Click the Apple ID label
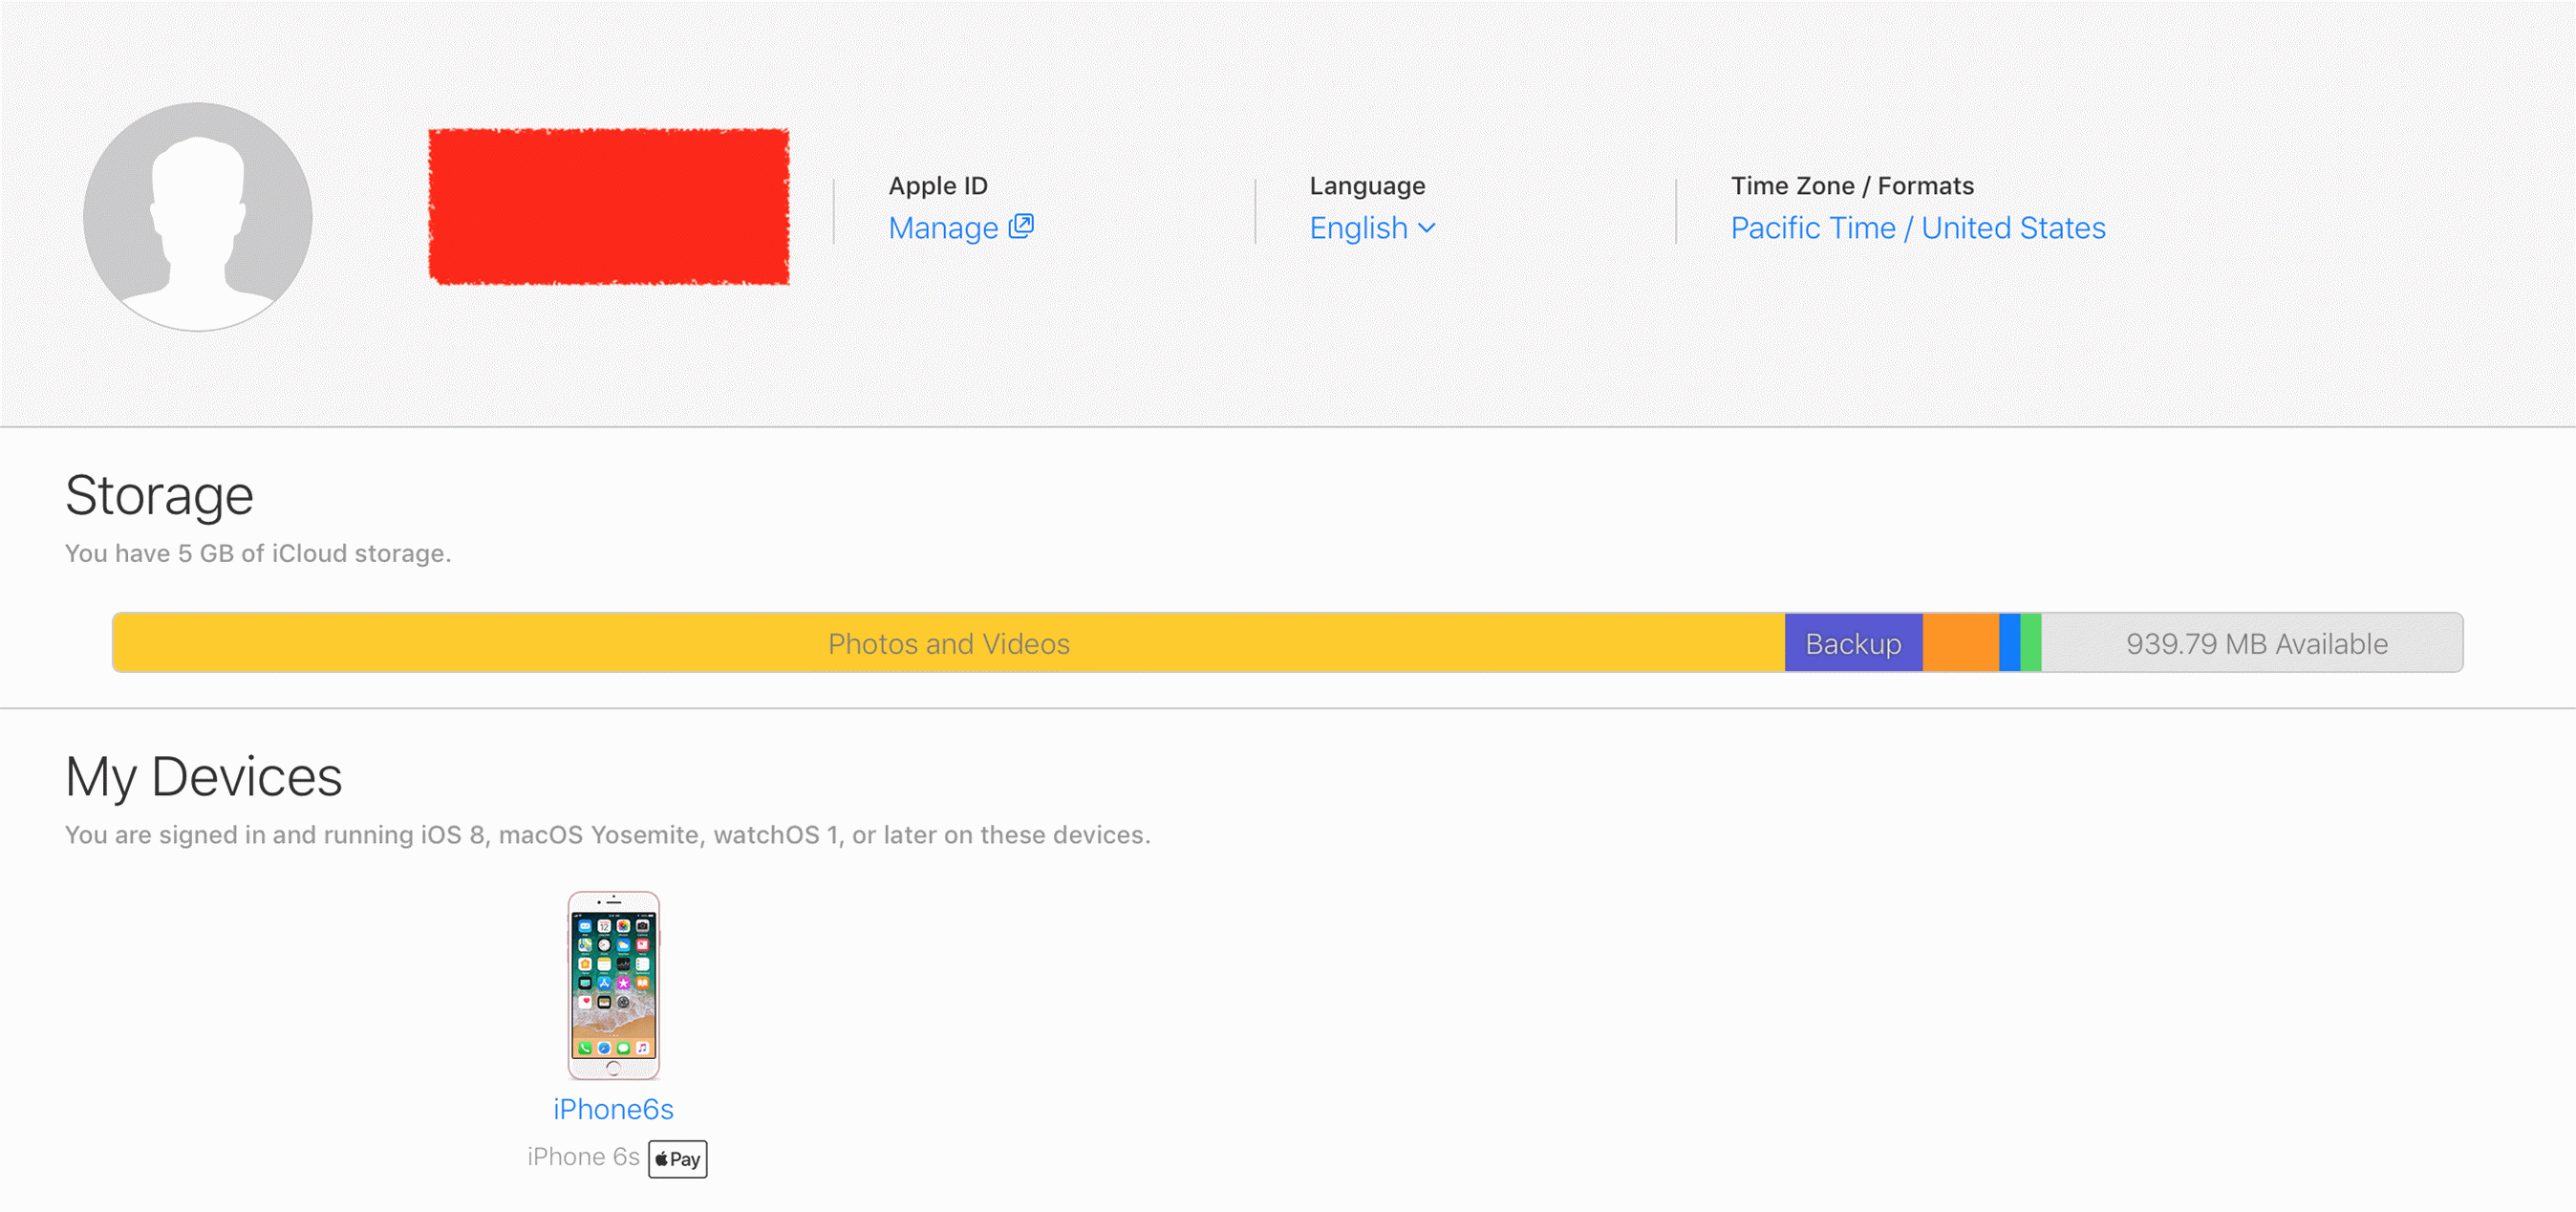Screen dimensions: 2576x1212 [x=938, y=186]
